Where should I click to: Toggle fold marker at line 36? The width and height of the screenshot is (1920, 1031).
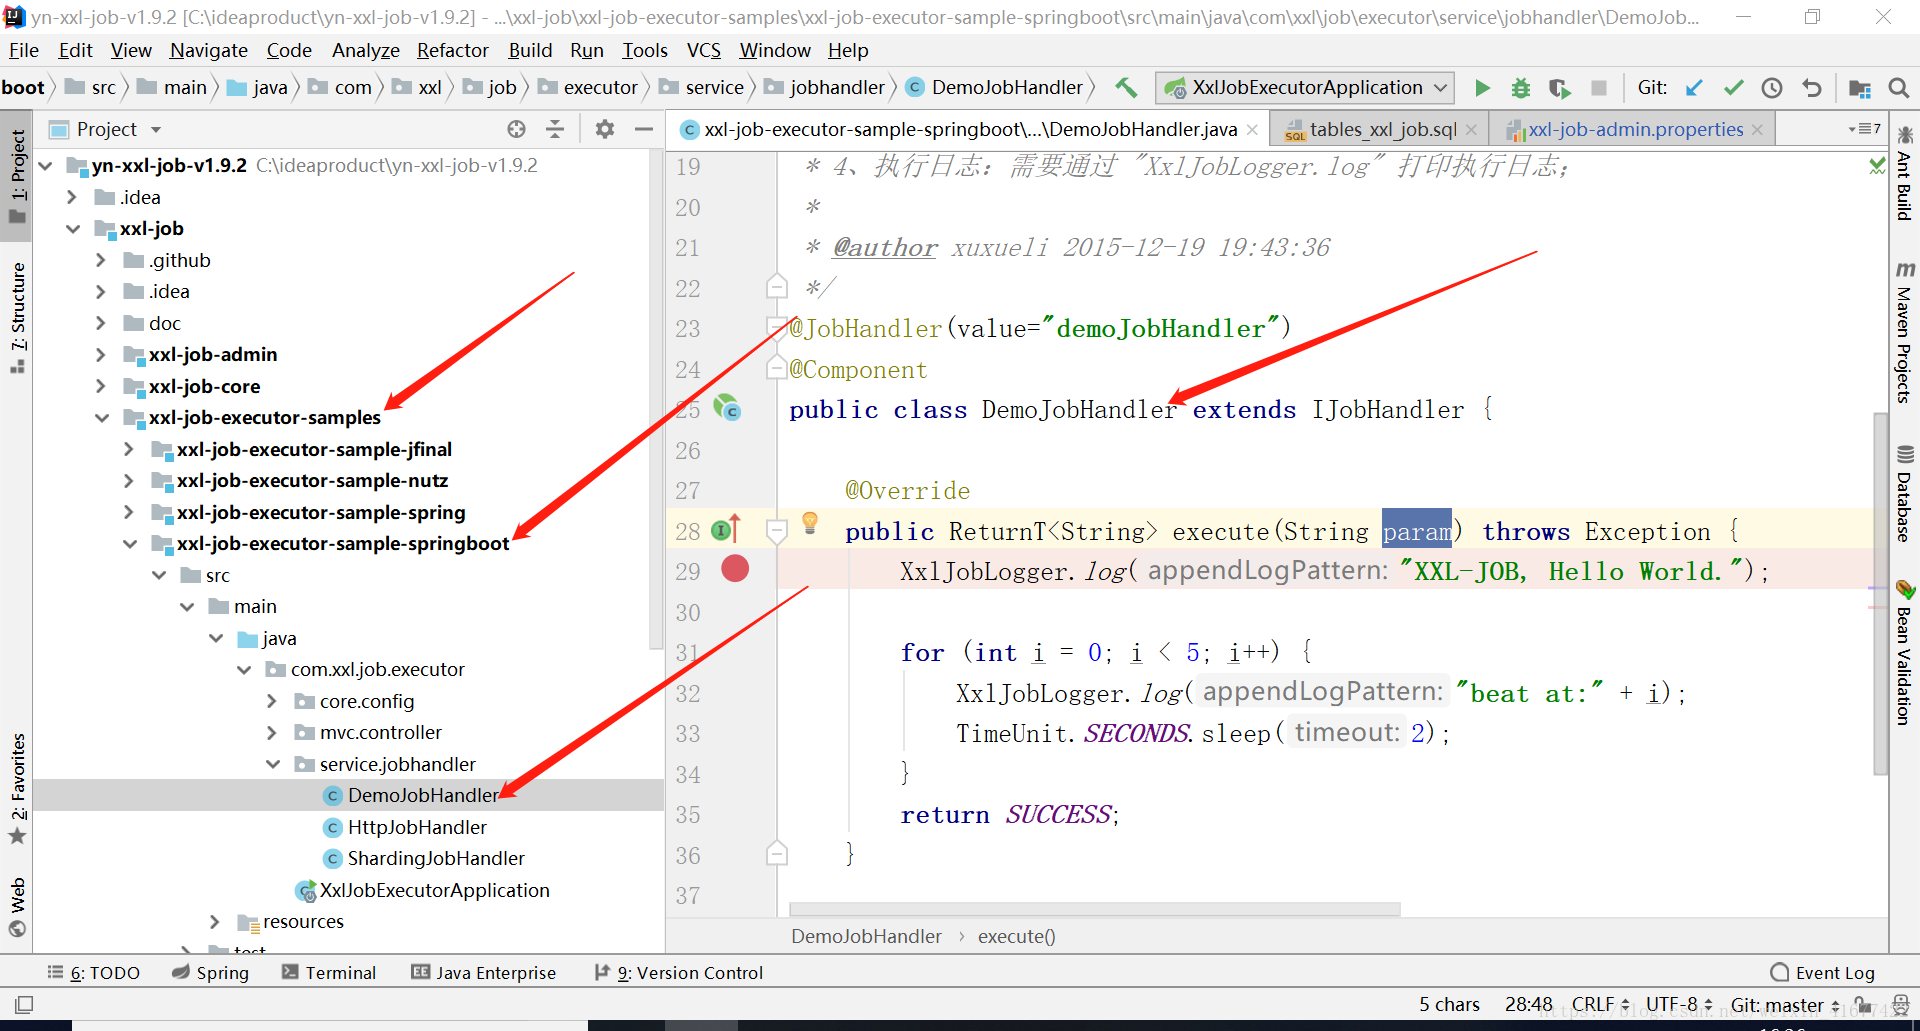pyautogui.click(x=776, y=854)
